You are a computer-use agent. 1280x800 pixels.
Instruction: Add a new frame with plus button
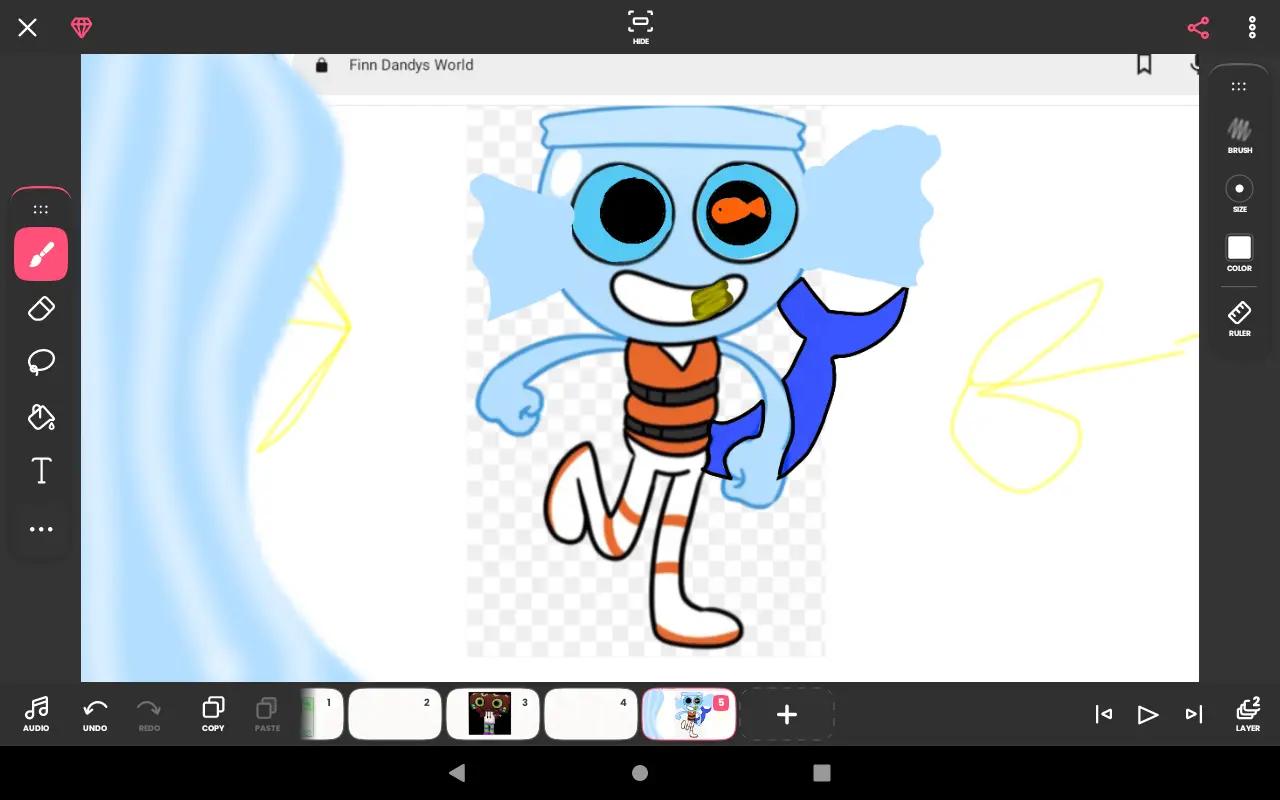[787, 714]
